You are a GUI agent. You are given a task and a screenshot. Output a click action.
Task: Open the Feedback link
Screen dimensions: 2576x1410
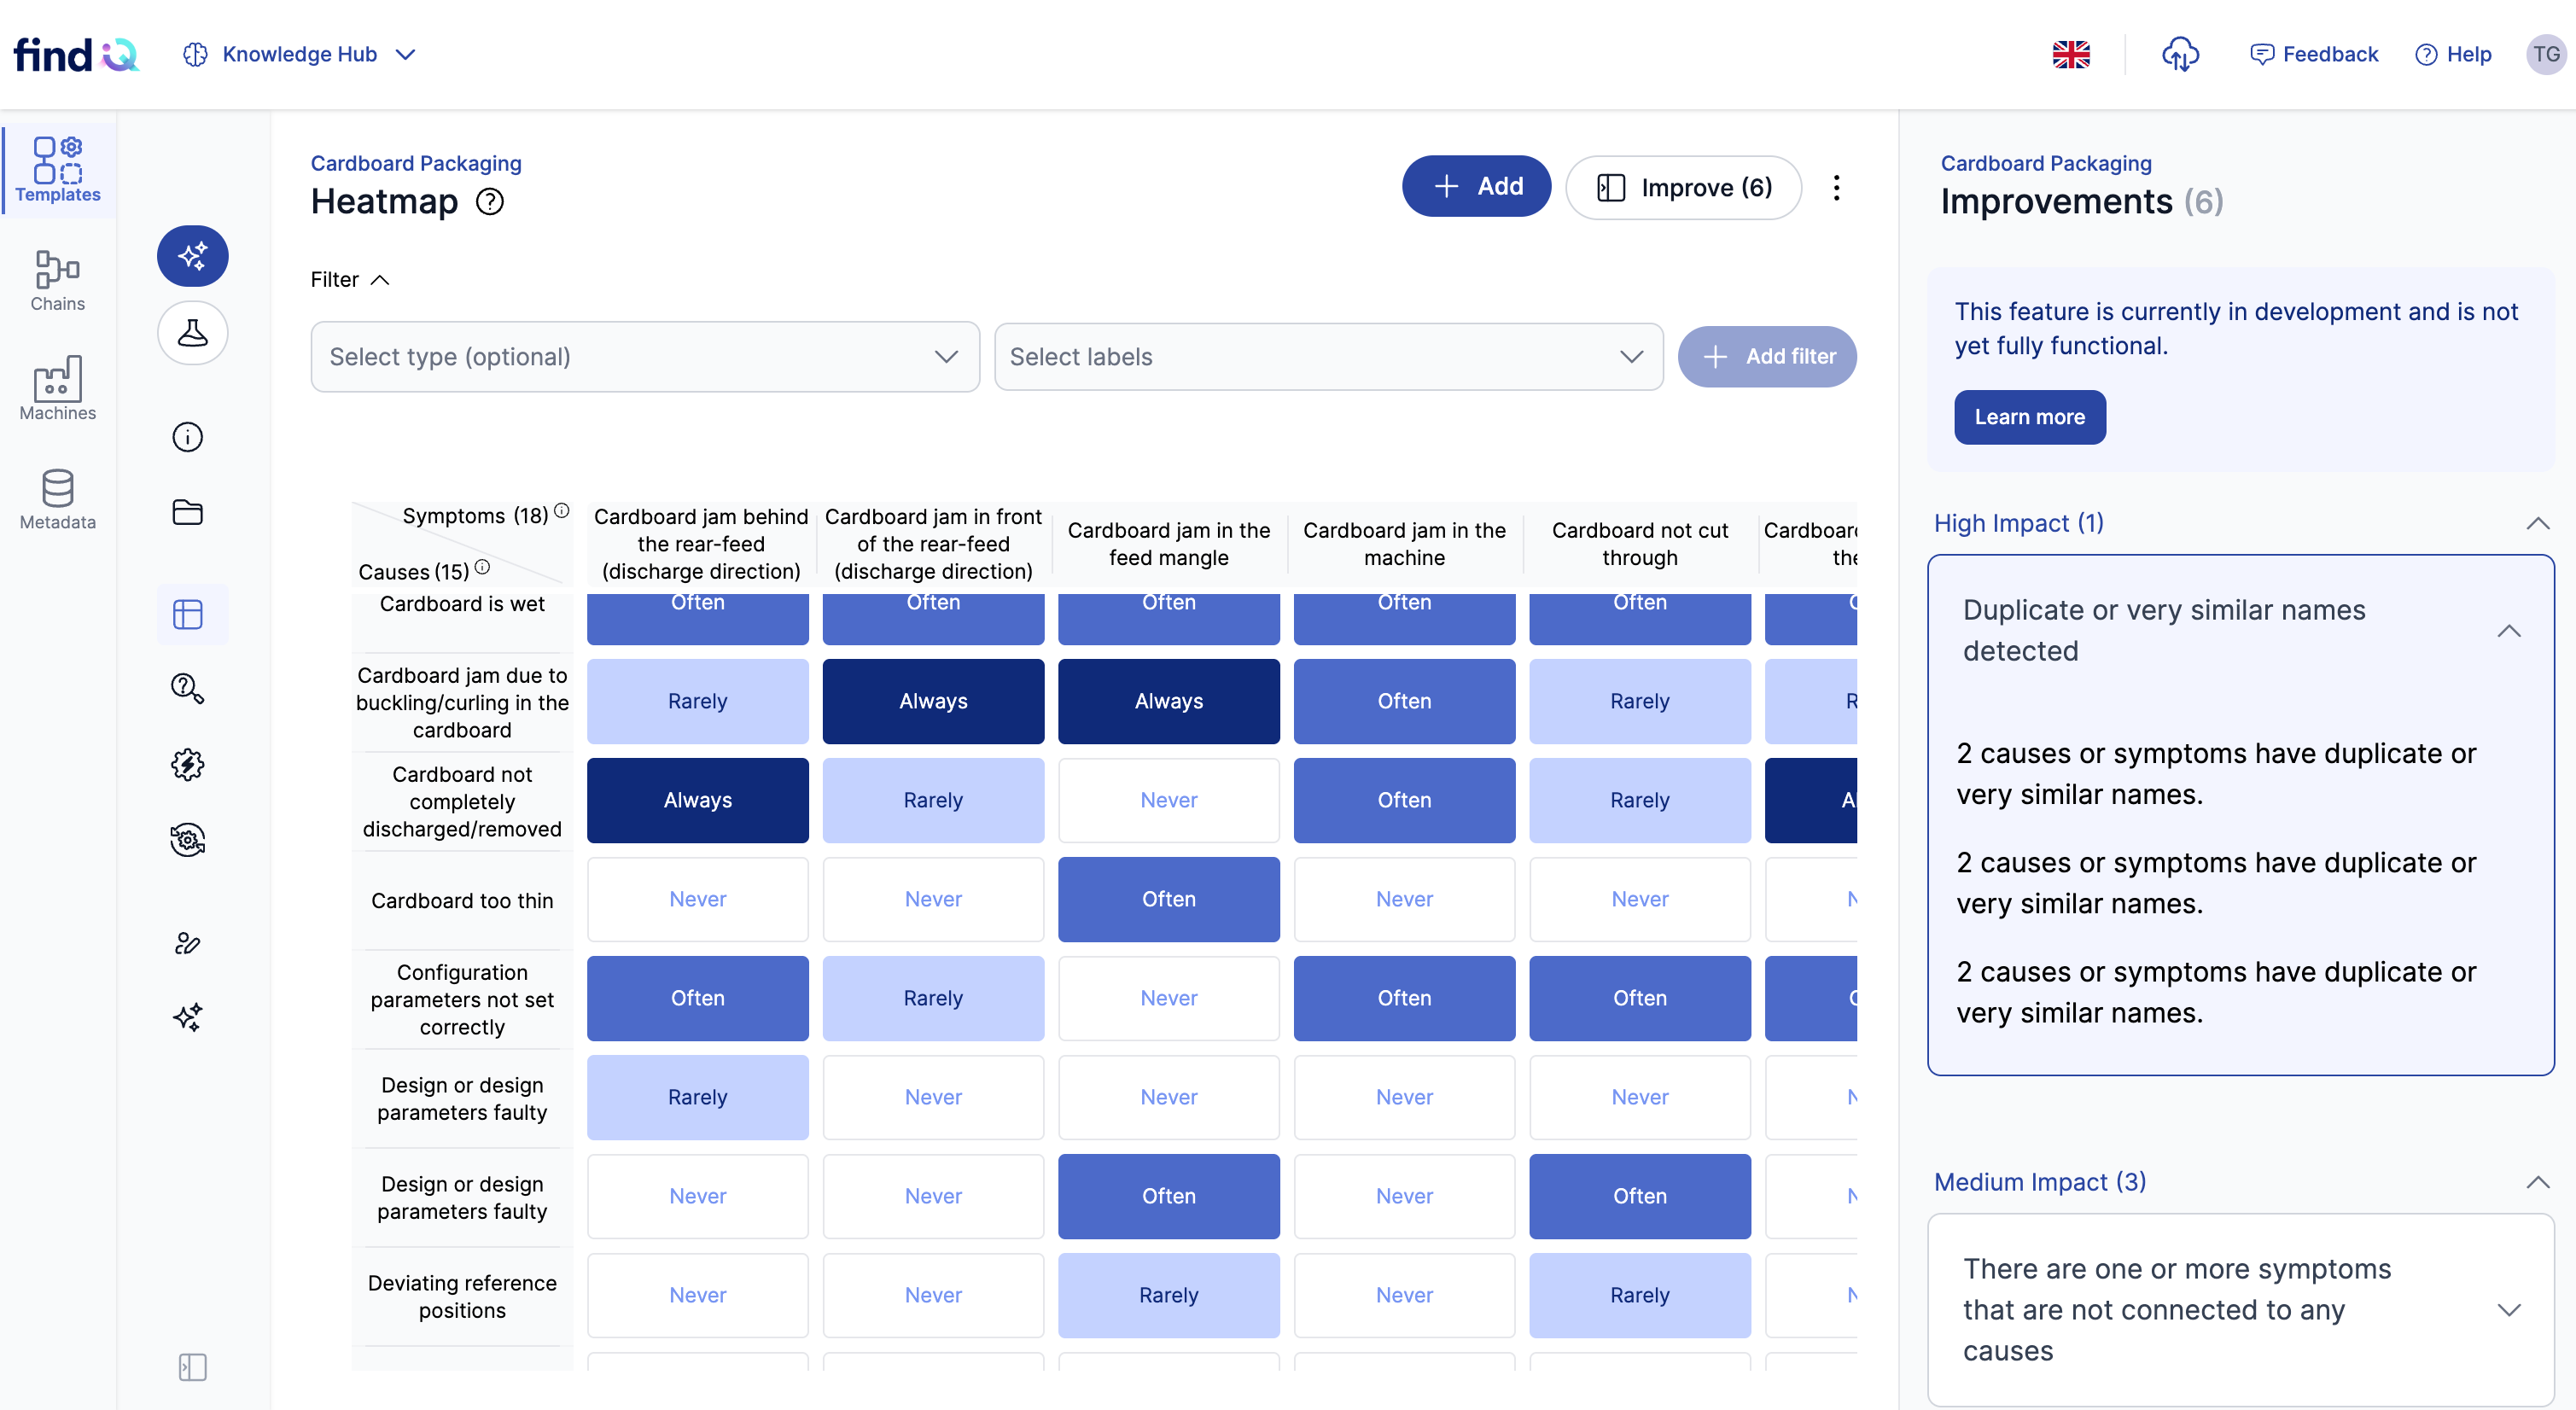(2314, 54)
